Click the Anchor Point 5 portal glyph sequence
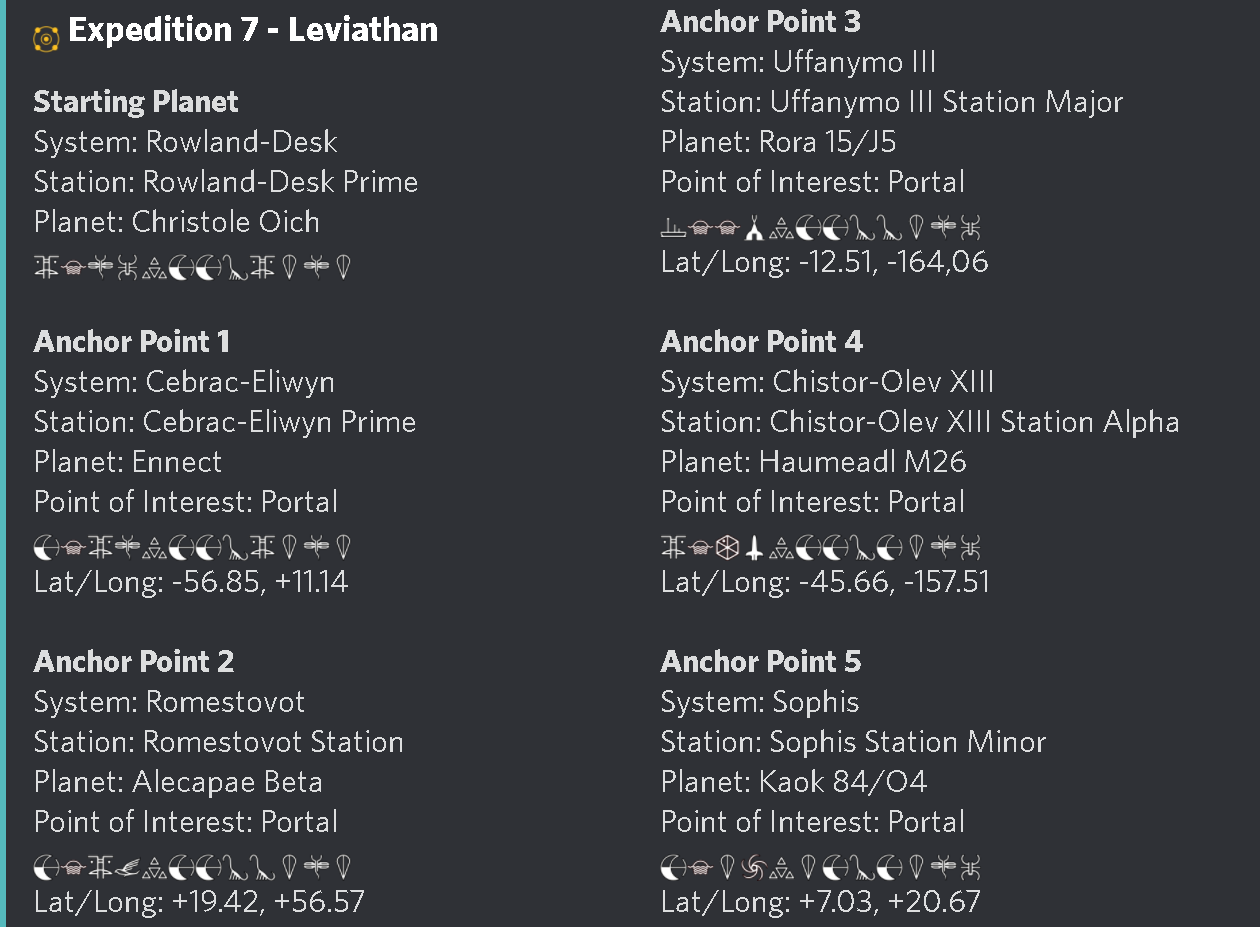 [820, 867]
